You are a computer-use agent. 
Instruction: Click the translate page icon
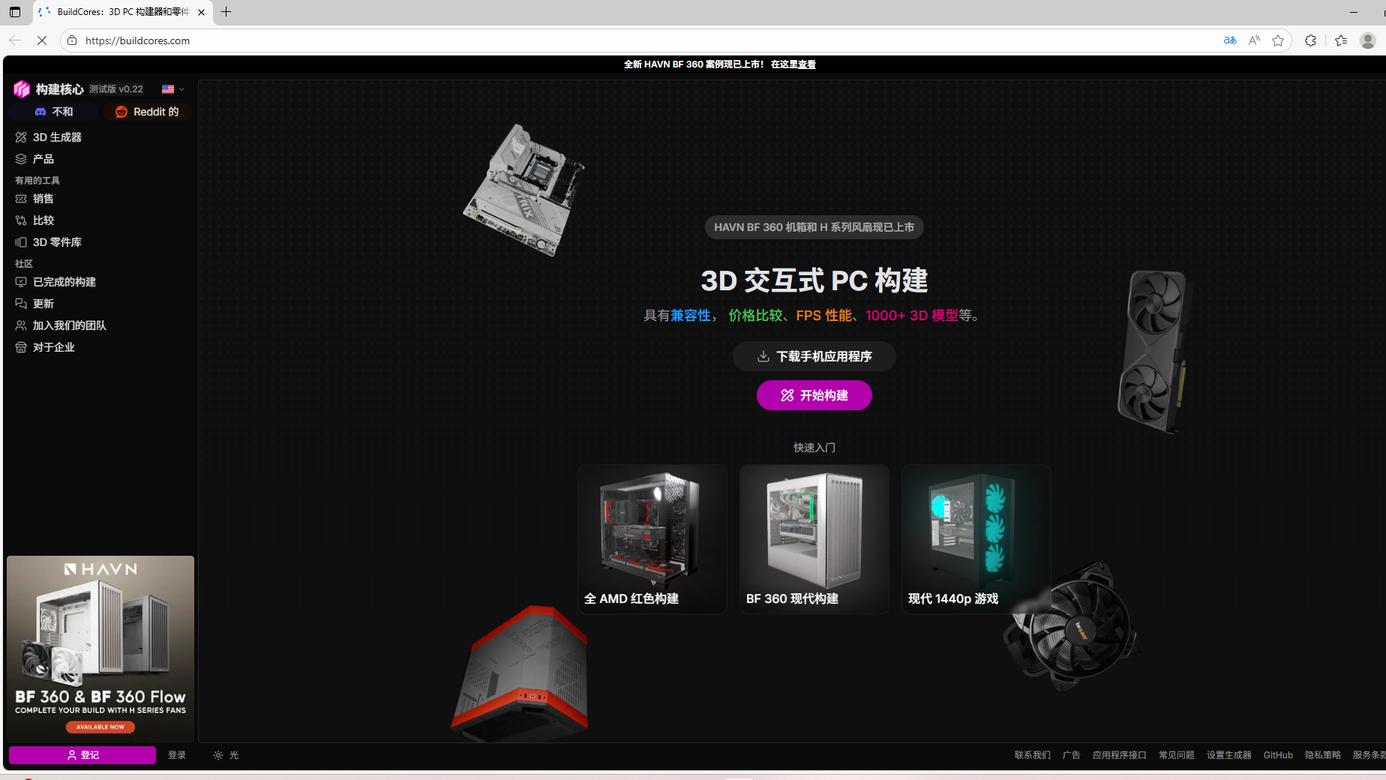(1230, 40)
